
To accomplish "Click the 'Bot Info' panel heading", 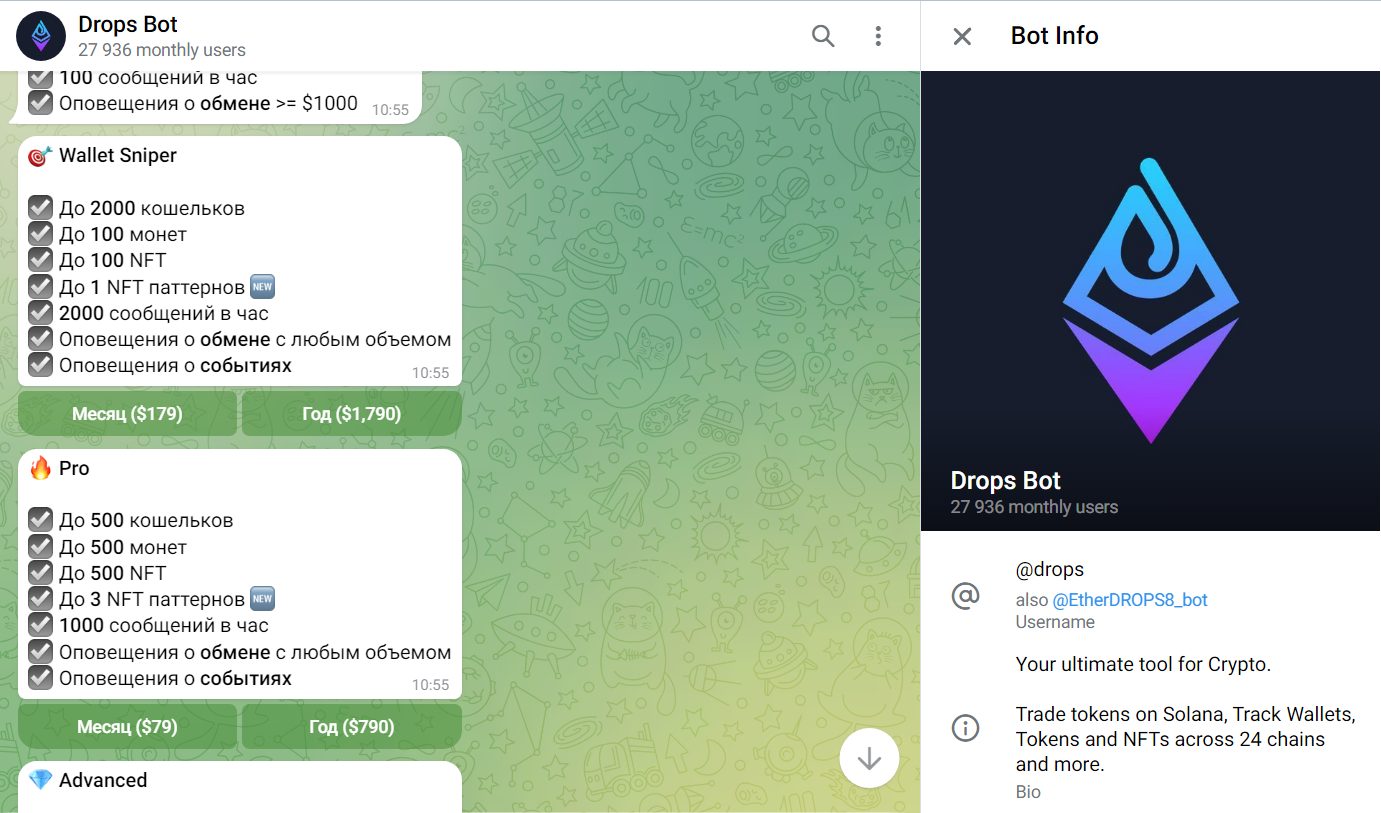I will click(1055, 36).
